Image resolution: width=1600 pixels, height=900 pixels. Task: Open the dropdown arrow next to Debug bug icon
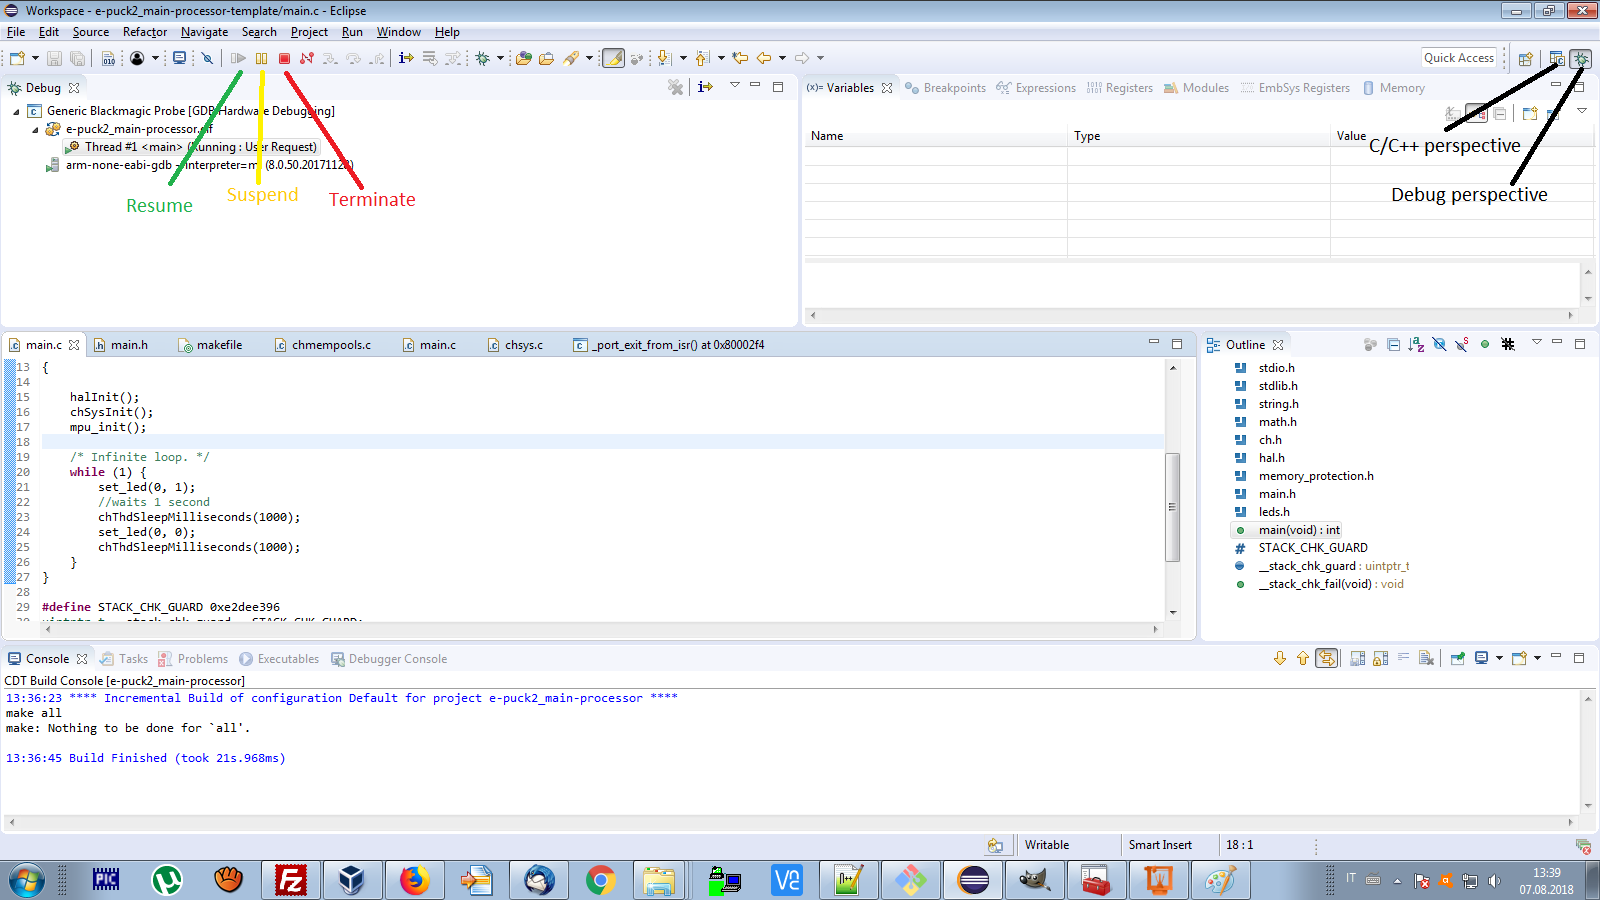[500, 58]
